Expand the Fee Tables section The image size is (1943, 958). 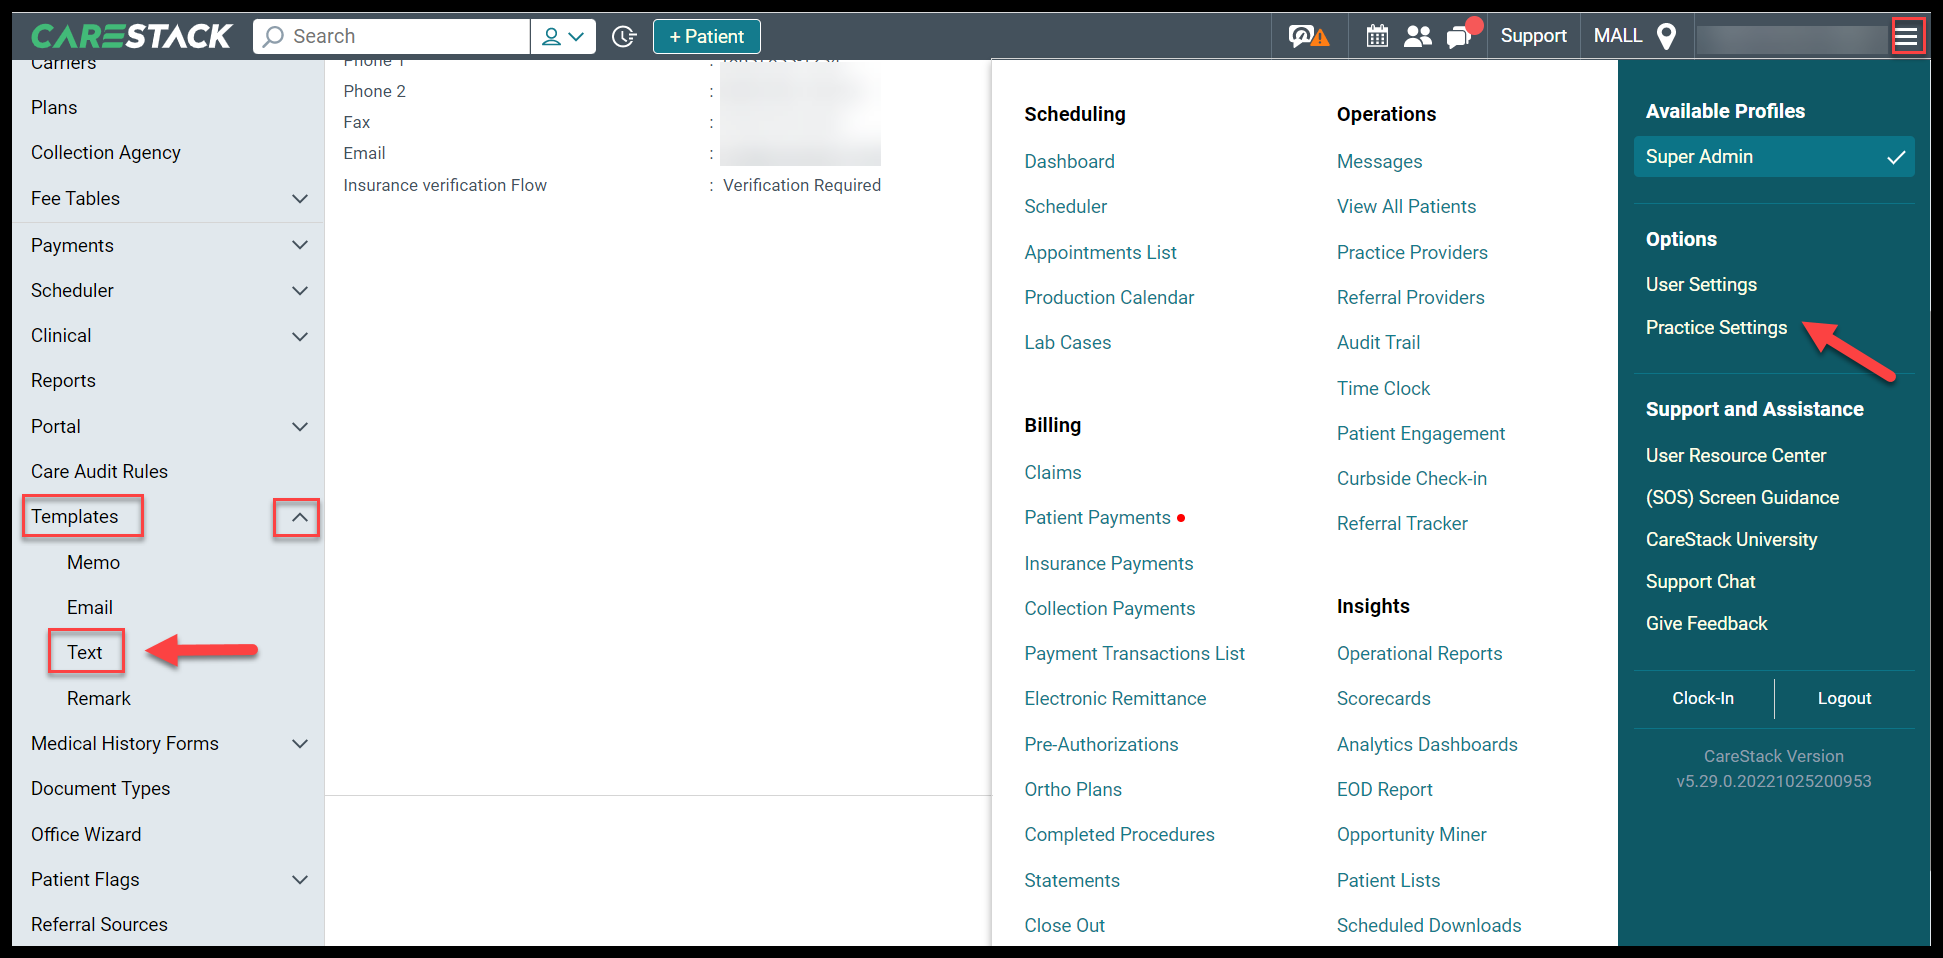(299, 198)
